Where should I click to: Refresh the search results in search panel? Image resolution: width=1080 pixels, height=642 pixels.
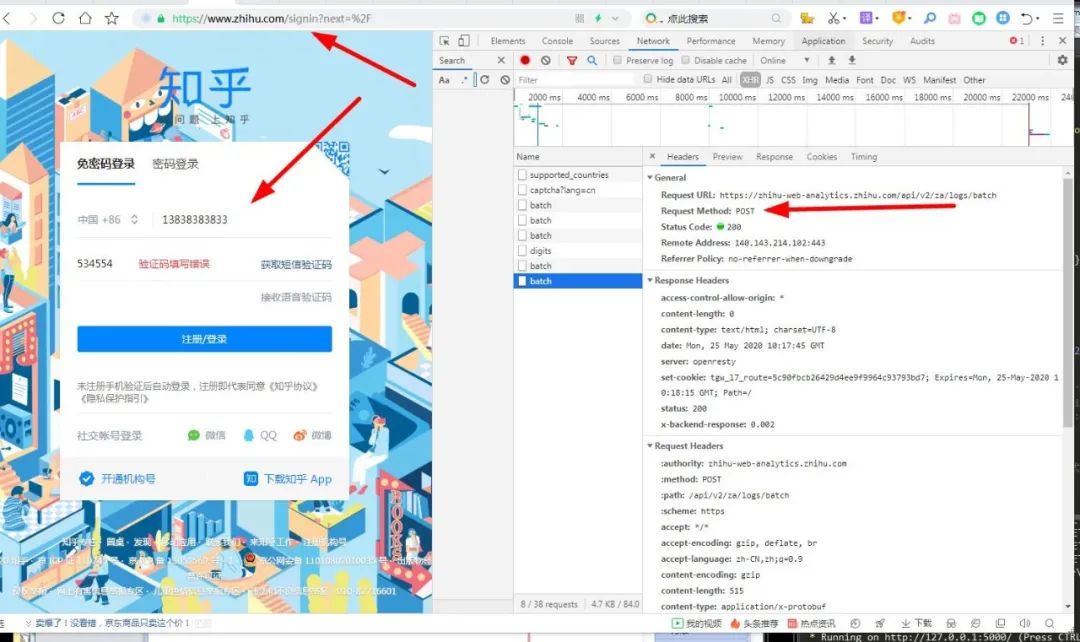pos(485,80)
